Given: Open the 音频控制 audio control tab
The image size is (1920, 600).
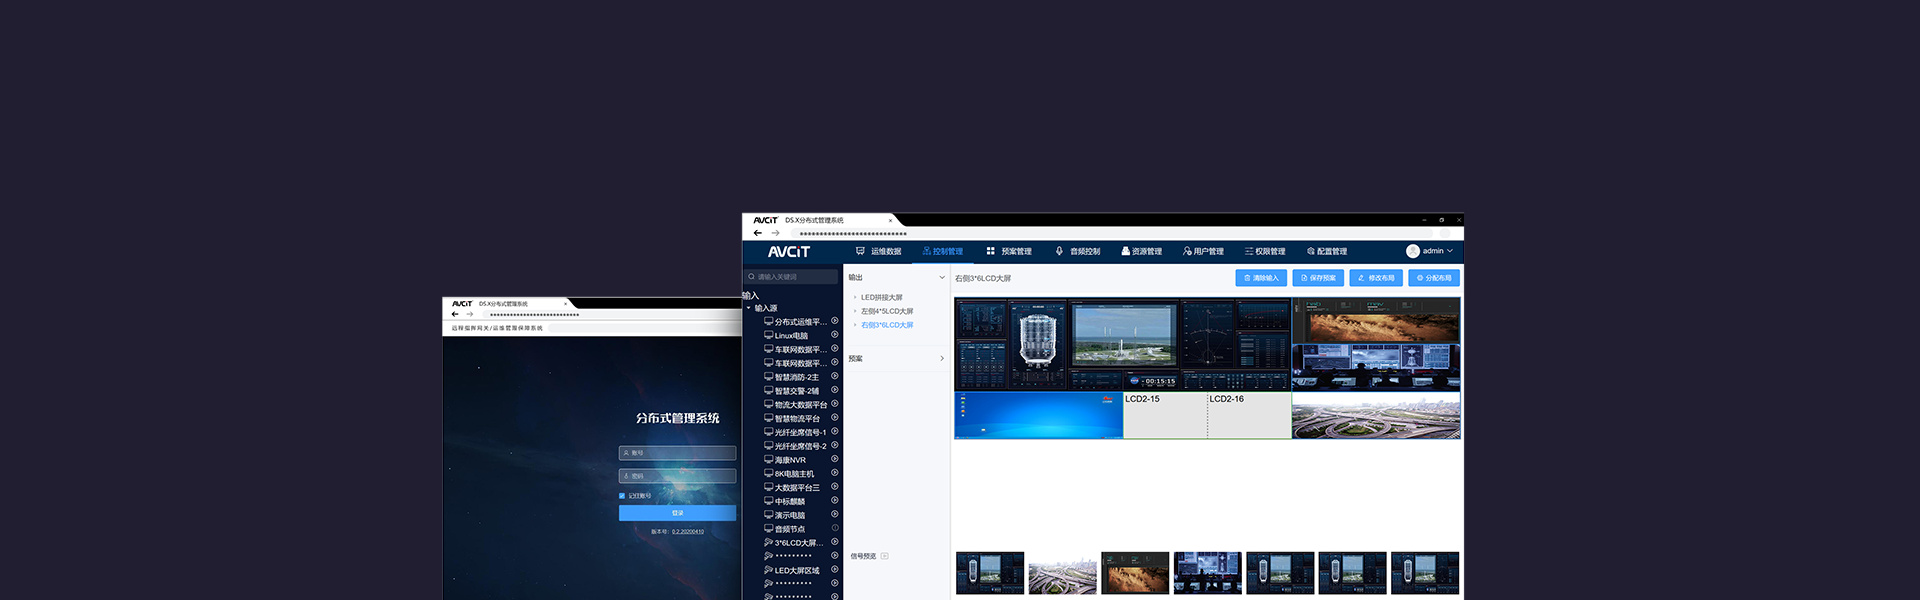Looking at the screenshot, I should pyautogui.click(x=1078, y=252).
